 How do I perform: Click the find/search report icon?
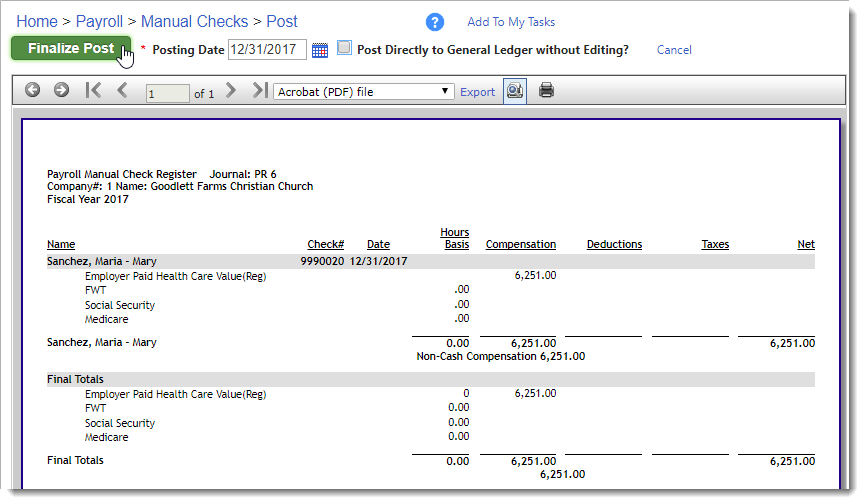[515, 91]
